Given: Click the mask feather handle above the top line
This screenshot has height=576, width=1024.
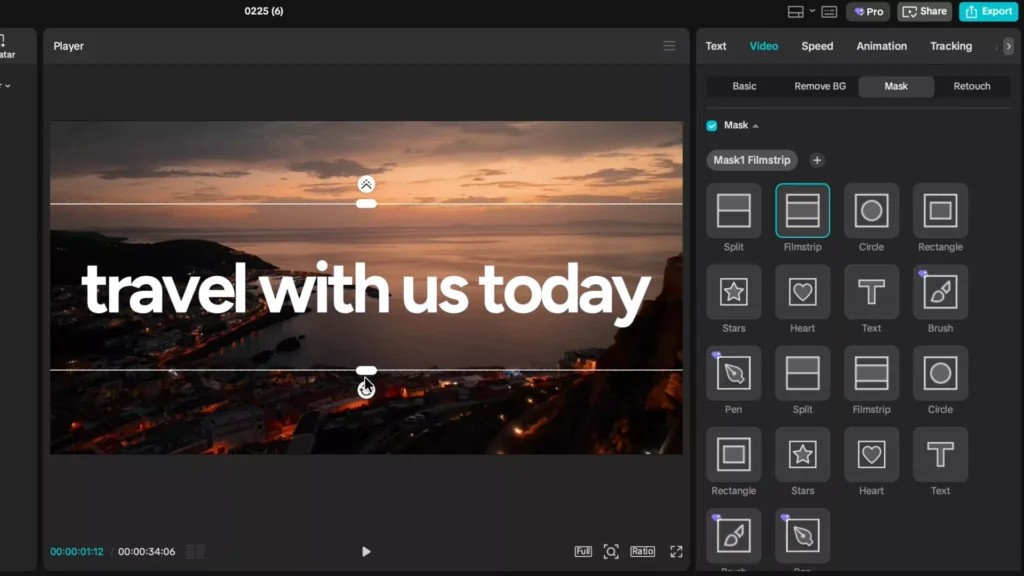Looking at the screenshot, I should tap(367, 184).
